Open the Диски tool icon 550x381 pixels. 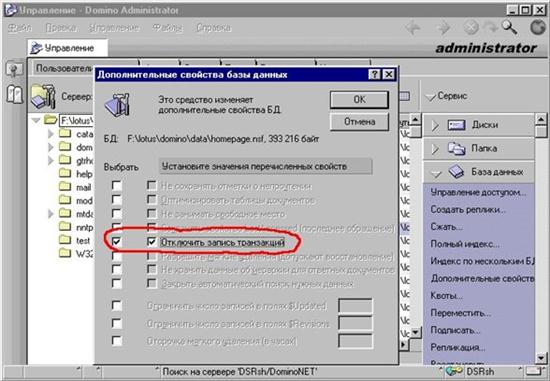click(x=456, y=125)
